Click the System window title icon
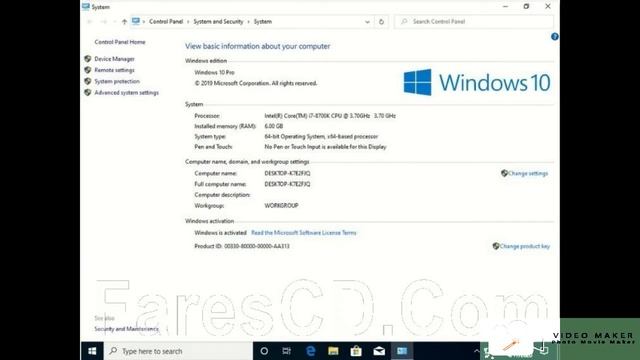The image size is (640, 360). click(x=86, y=7)
